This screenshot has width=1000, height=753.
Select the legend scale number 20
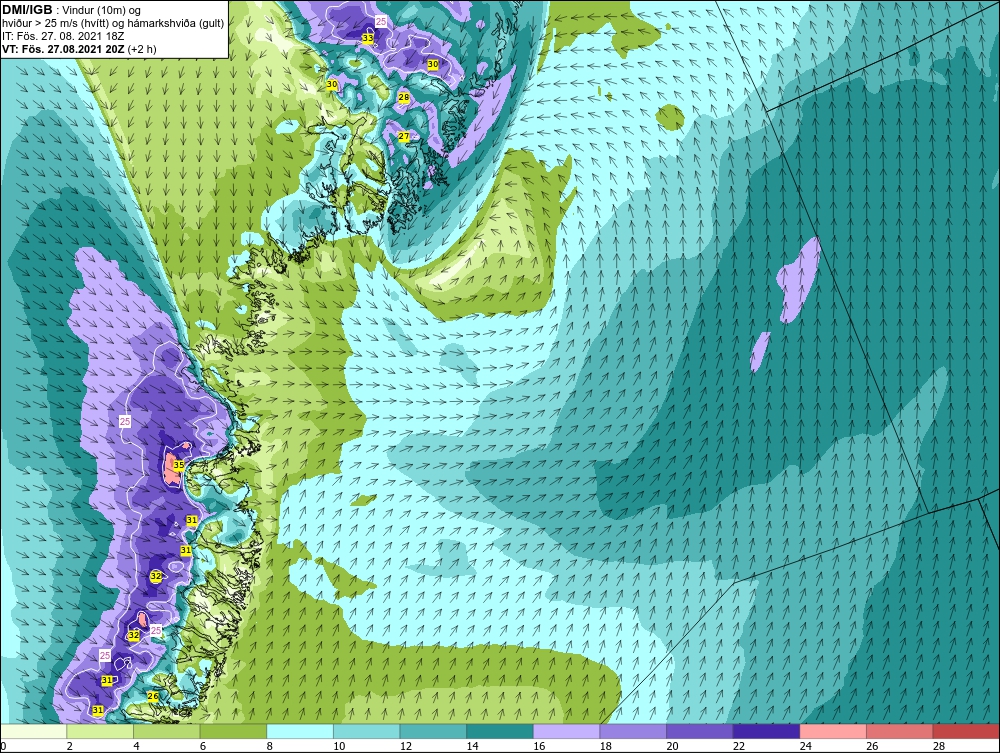click(672, 746)
